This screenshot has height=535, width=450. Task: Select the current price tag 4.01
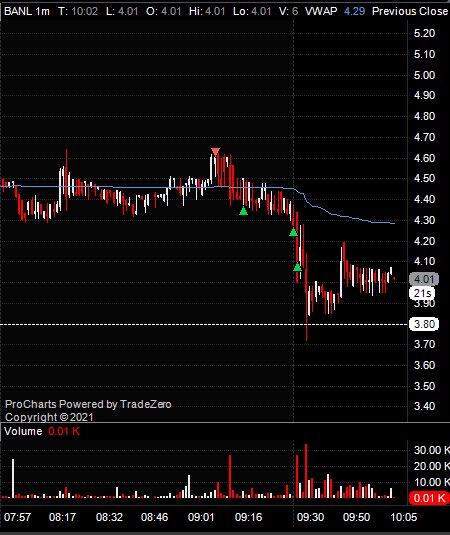click(424, 279)
